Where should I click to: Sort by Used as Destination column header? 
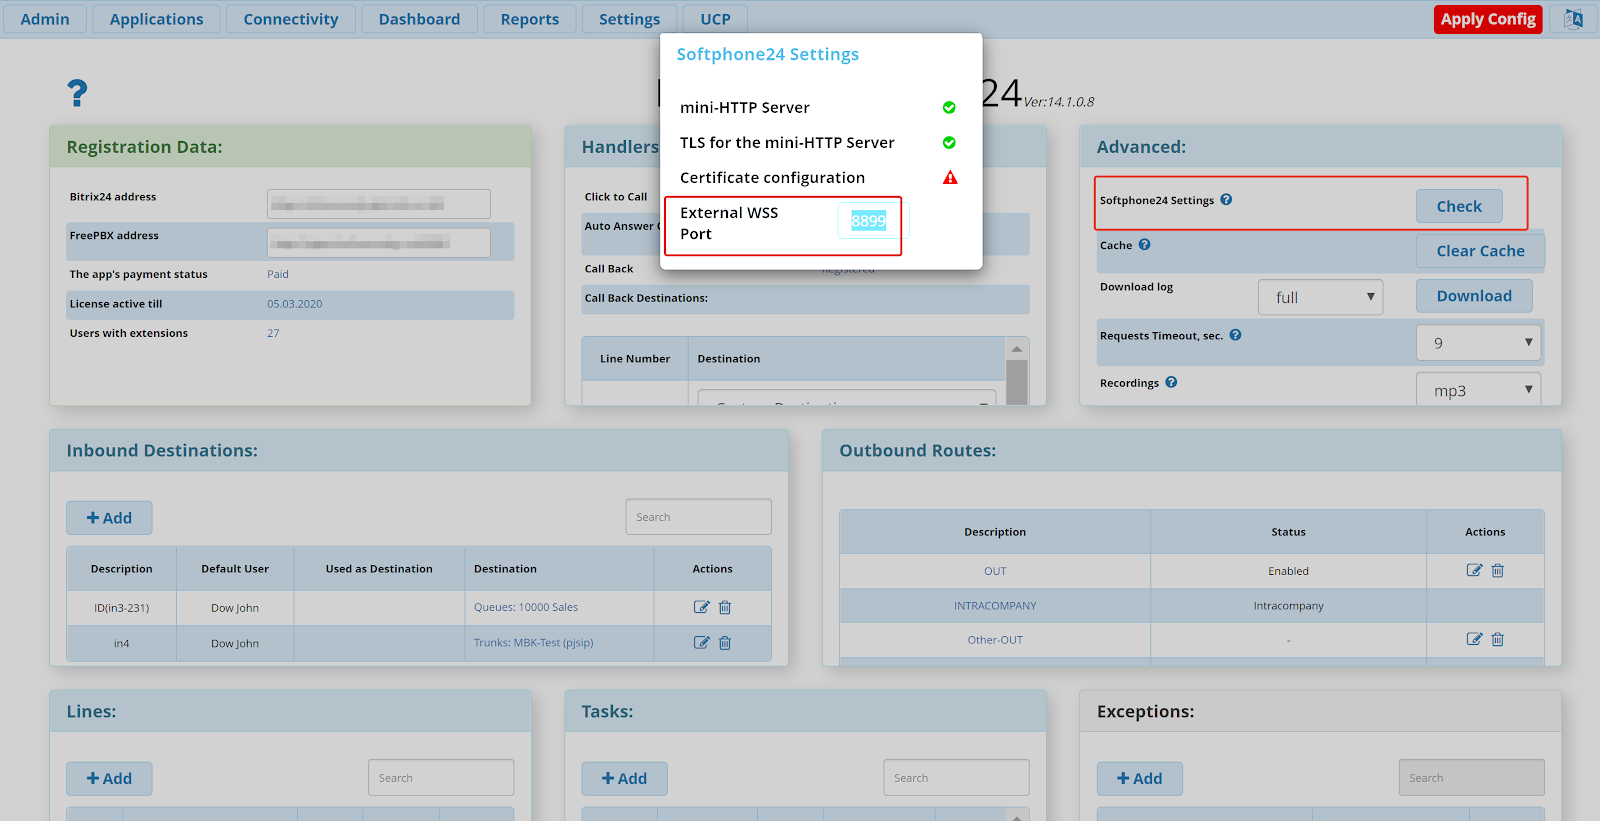point(379,569)
